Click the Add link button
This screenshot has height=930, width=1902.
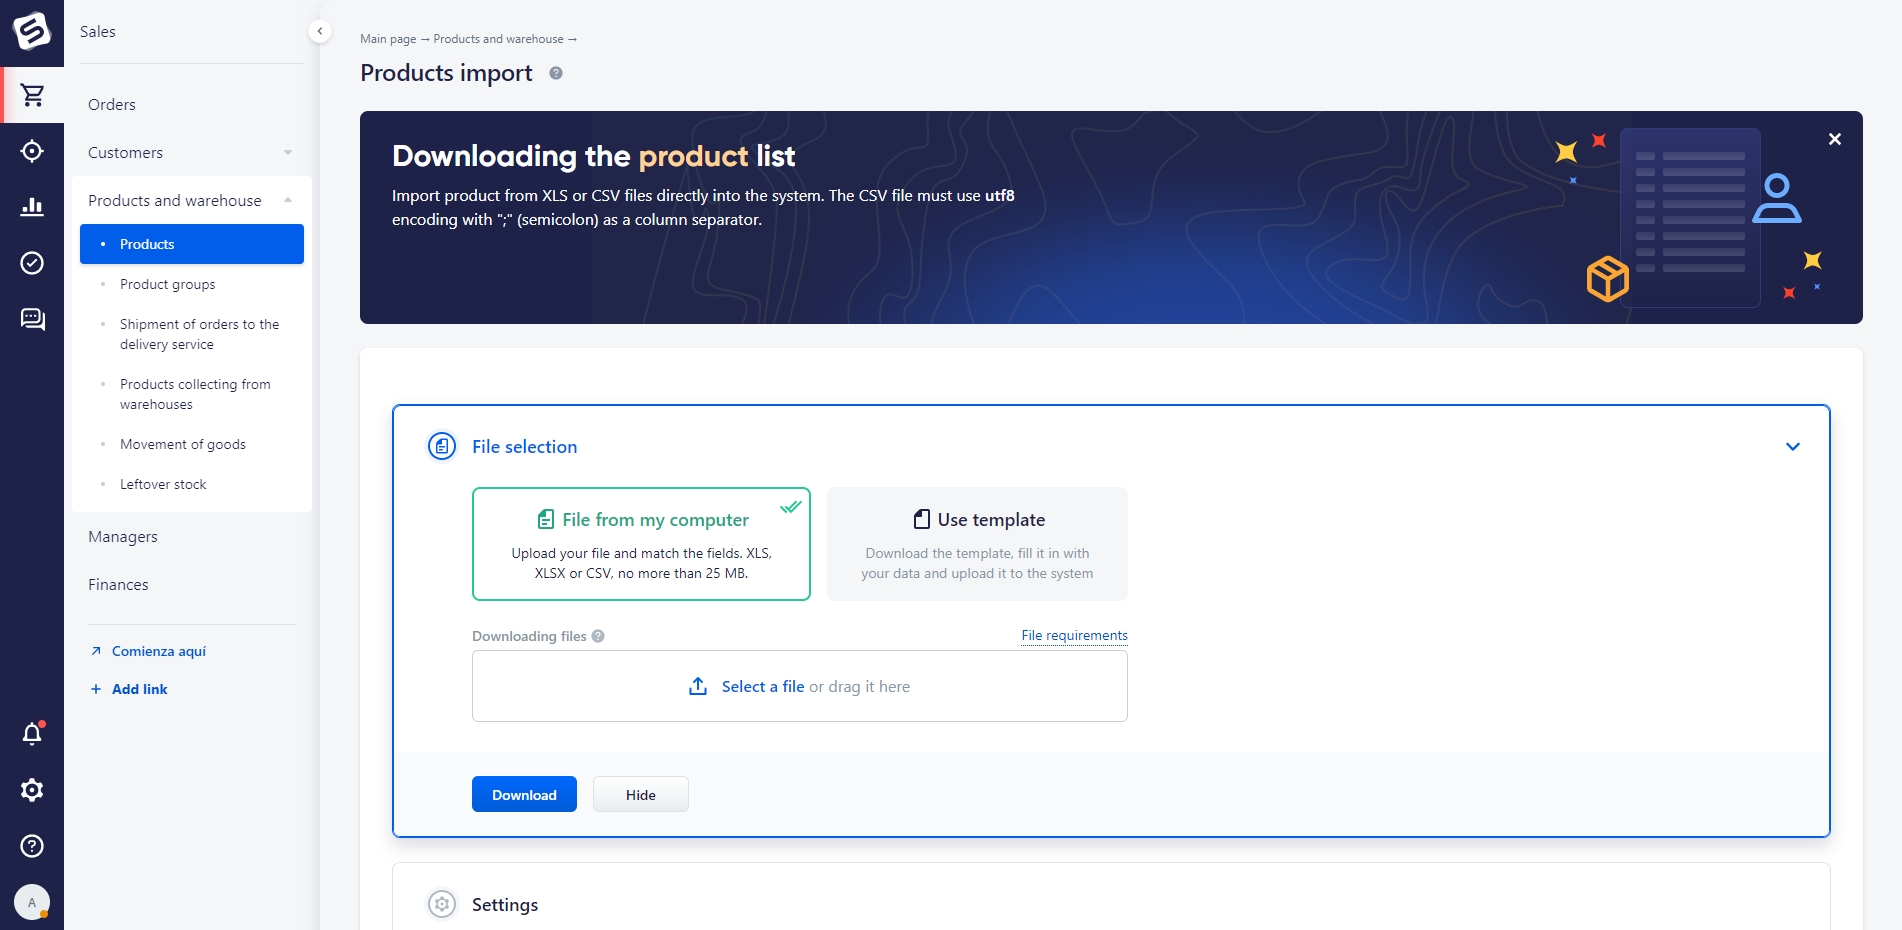point(140,689)
